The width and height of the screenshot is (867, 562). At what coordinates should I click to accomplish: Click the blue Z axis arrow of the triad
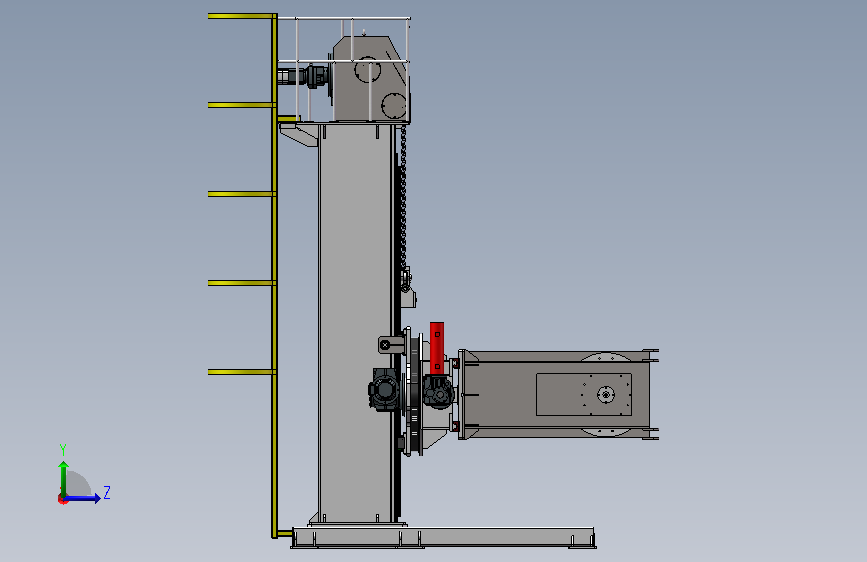pos(83,498)
